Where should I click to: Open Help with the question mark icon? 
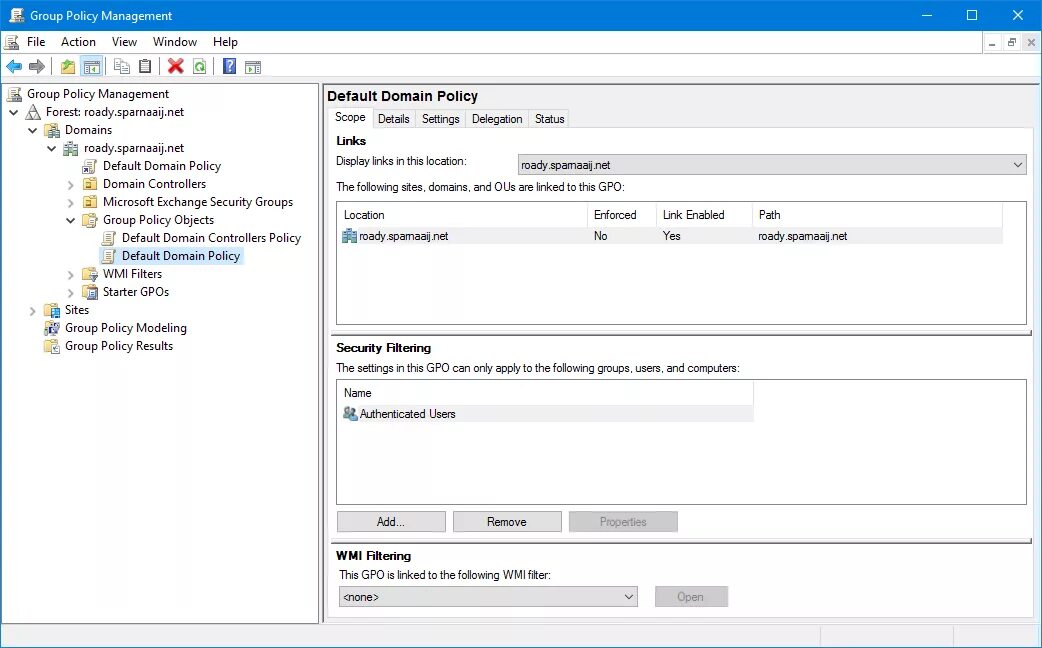[229, 66]
